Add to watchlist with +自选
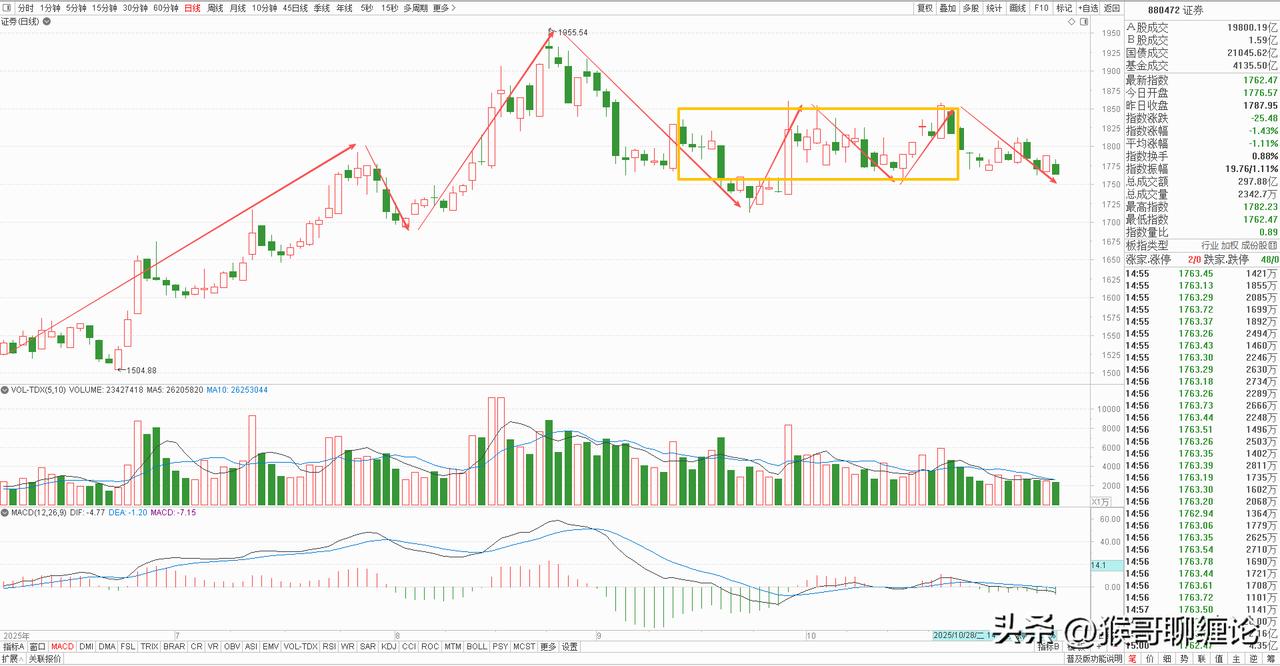The height and width of the screenshot is (666, 1280). click(x=1088, y=8)
